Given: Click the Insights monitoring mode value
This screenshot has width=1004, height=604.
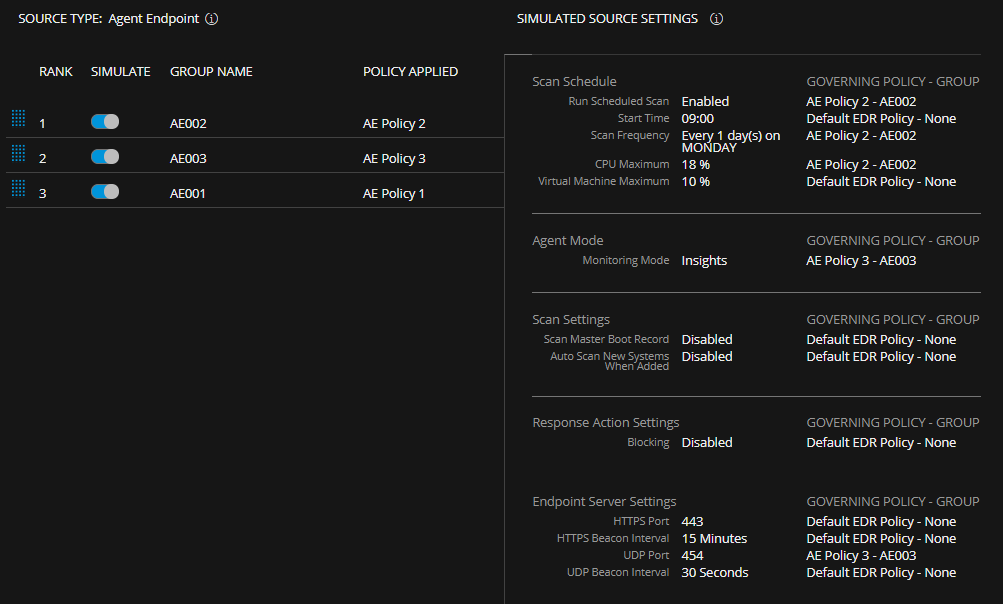Looking at the screenshot, I should (x=703, y=260).
